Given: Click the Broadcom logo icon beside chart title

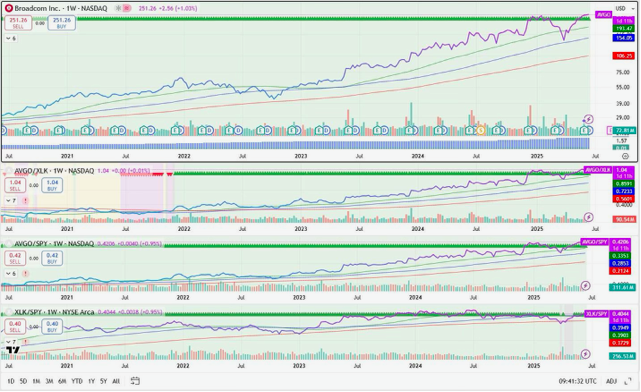Looking at the screenshot, I should coord(9,8).
